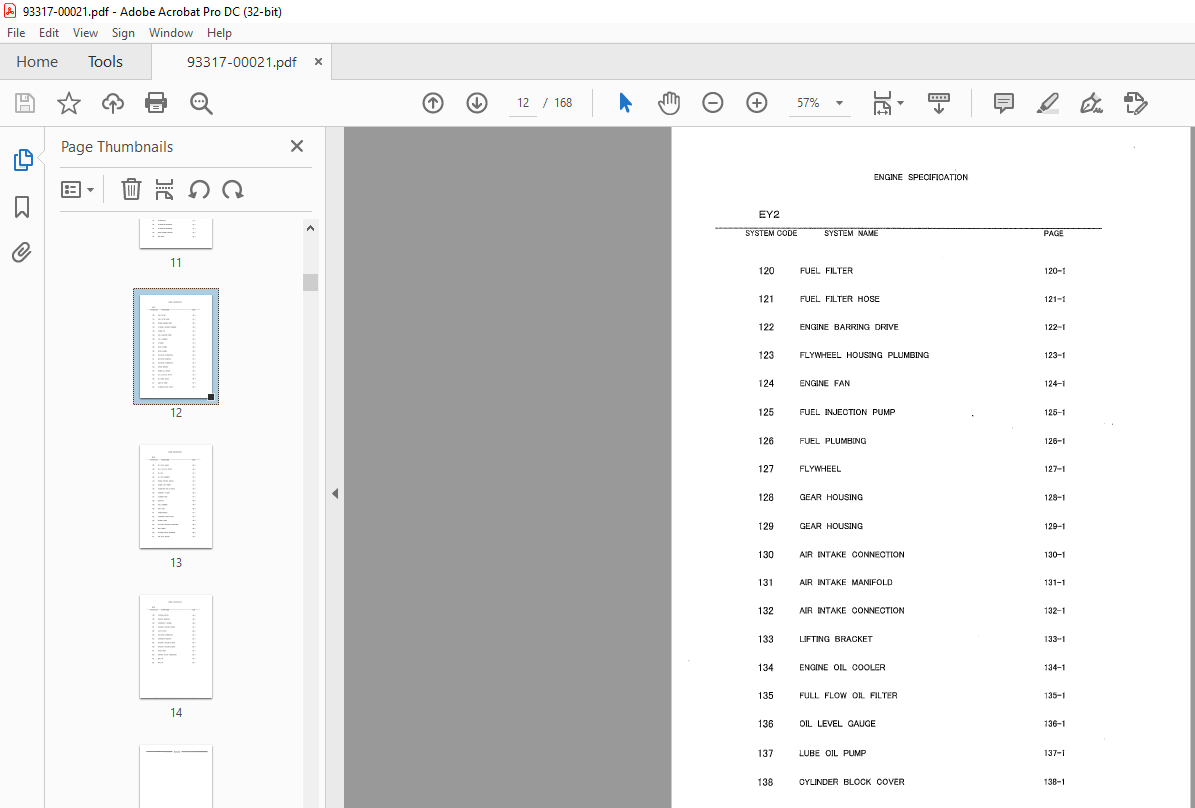The width and height of the screenshot is (1195, 808).
Task: Open the View menu
Action: tap(85, 33)
